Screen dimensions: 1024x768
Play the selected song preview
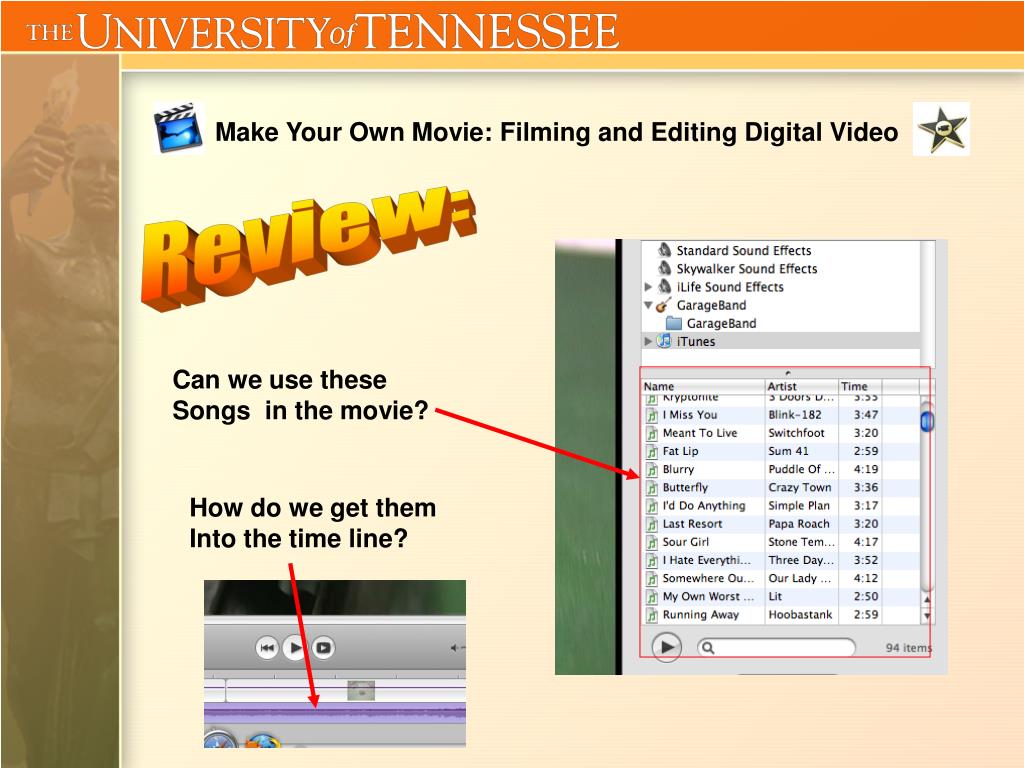pyautogui.click(x=666, y=647)
